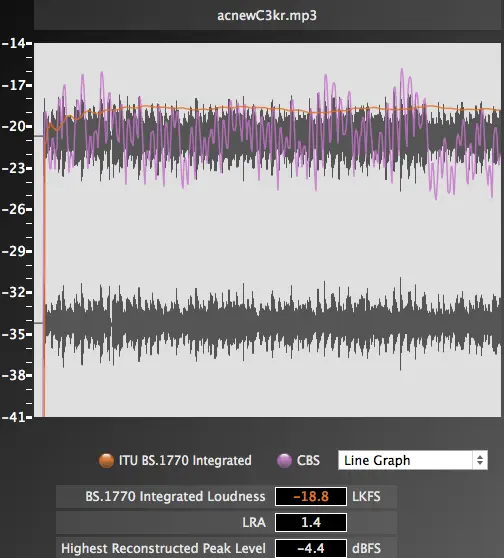Click the Highest Reconstructed Peak Level label
This screenshot has height=558, width=504.
[163, 548]
